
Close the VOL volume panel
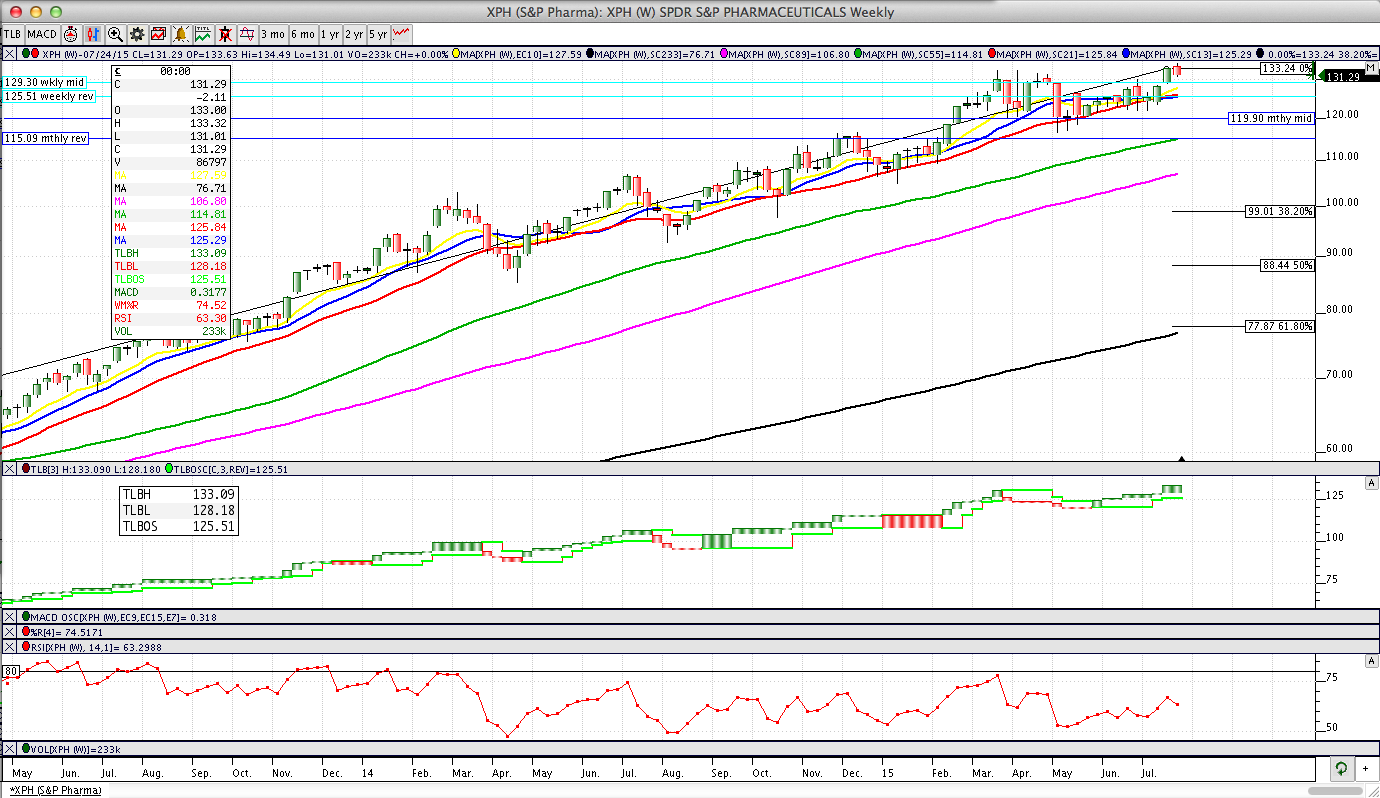(x=9, y=749)
